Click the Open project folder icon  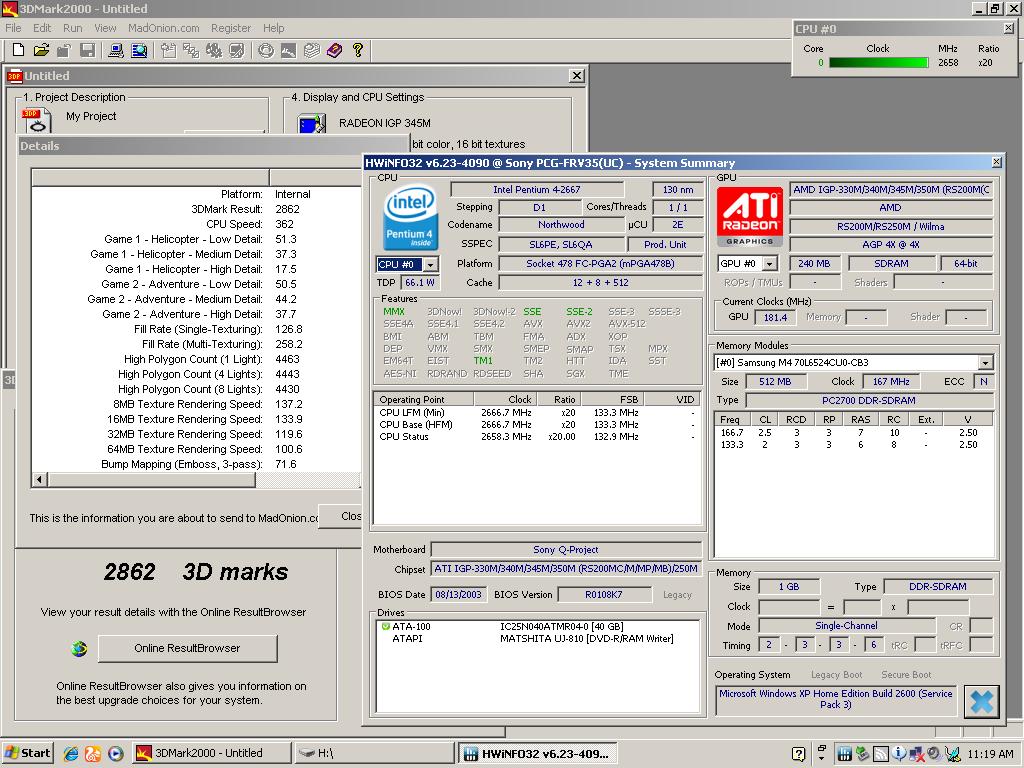point(41,50)
